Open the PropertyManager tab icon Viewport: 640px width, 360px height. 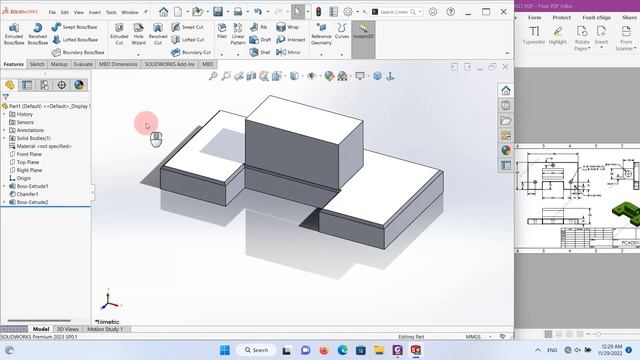tap(27, 85)
